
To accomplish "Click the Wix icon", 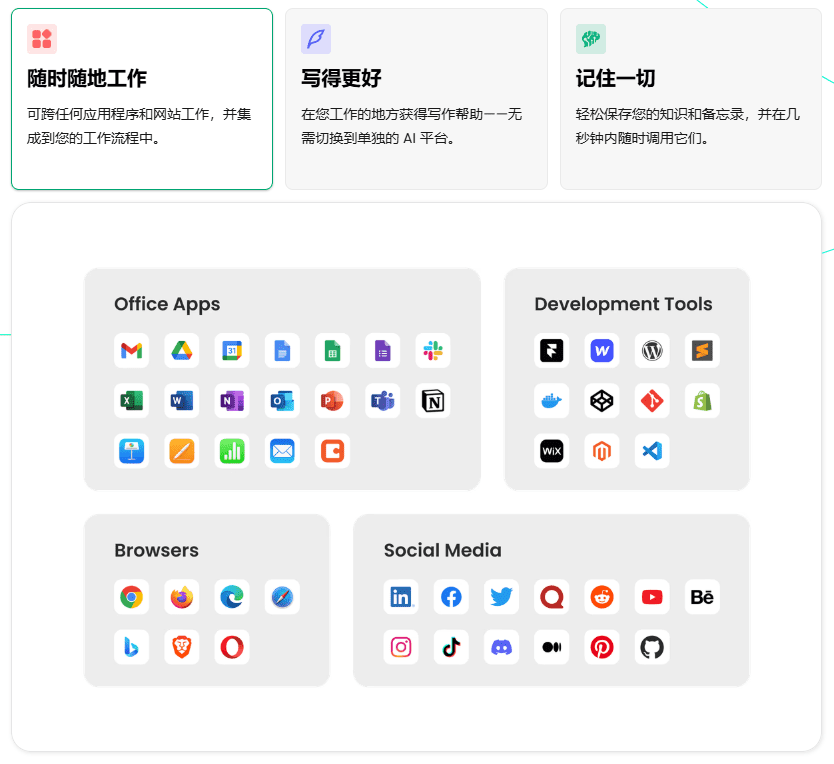I will 552,451.
